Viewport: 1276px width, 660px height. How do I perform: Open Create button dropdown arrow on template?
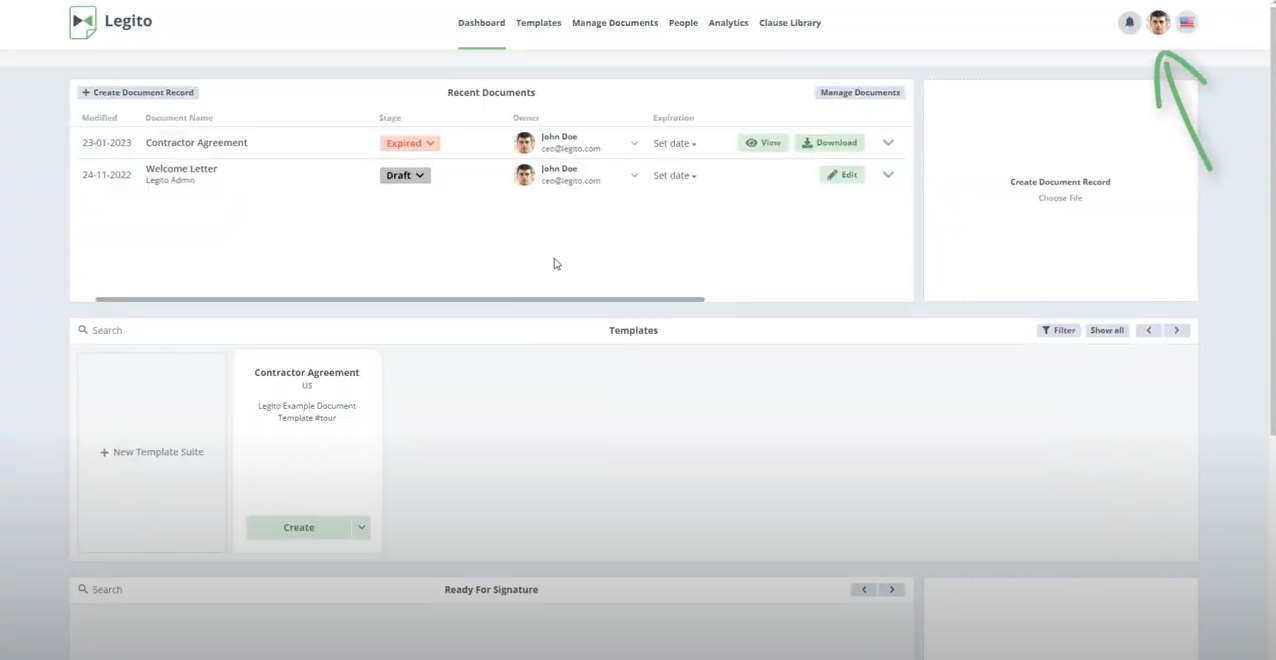click(362, 527)
